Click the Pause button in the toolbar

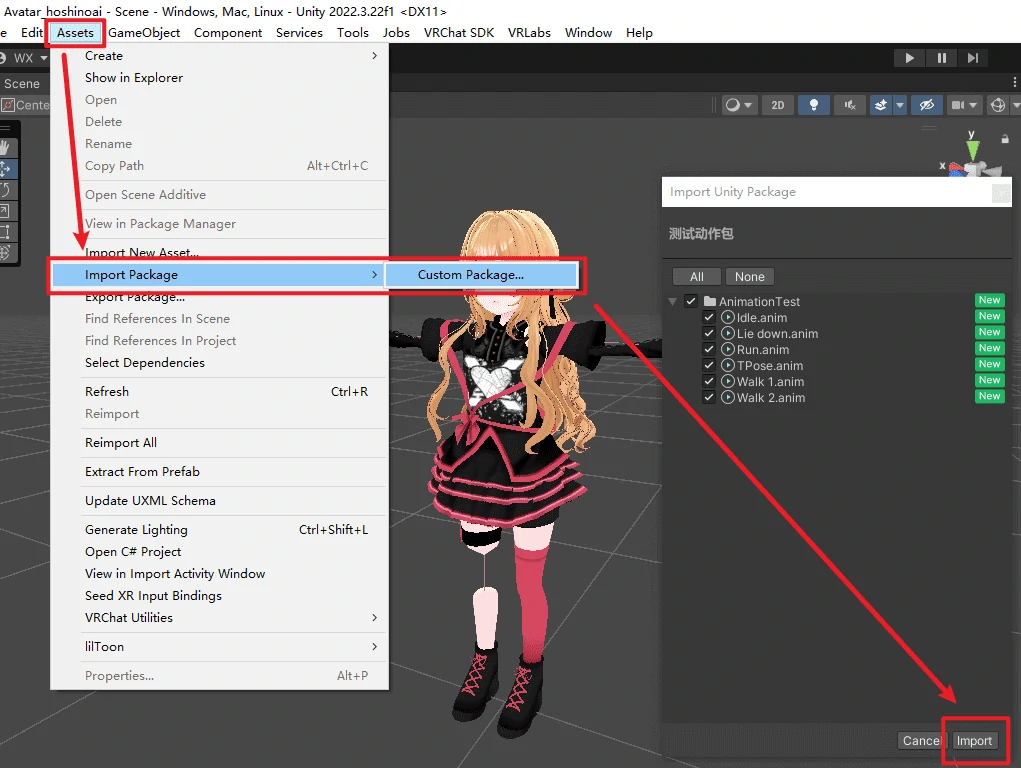coord(941,58)
